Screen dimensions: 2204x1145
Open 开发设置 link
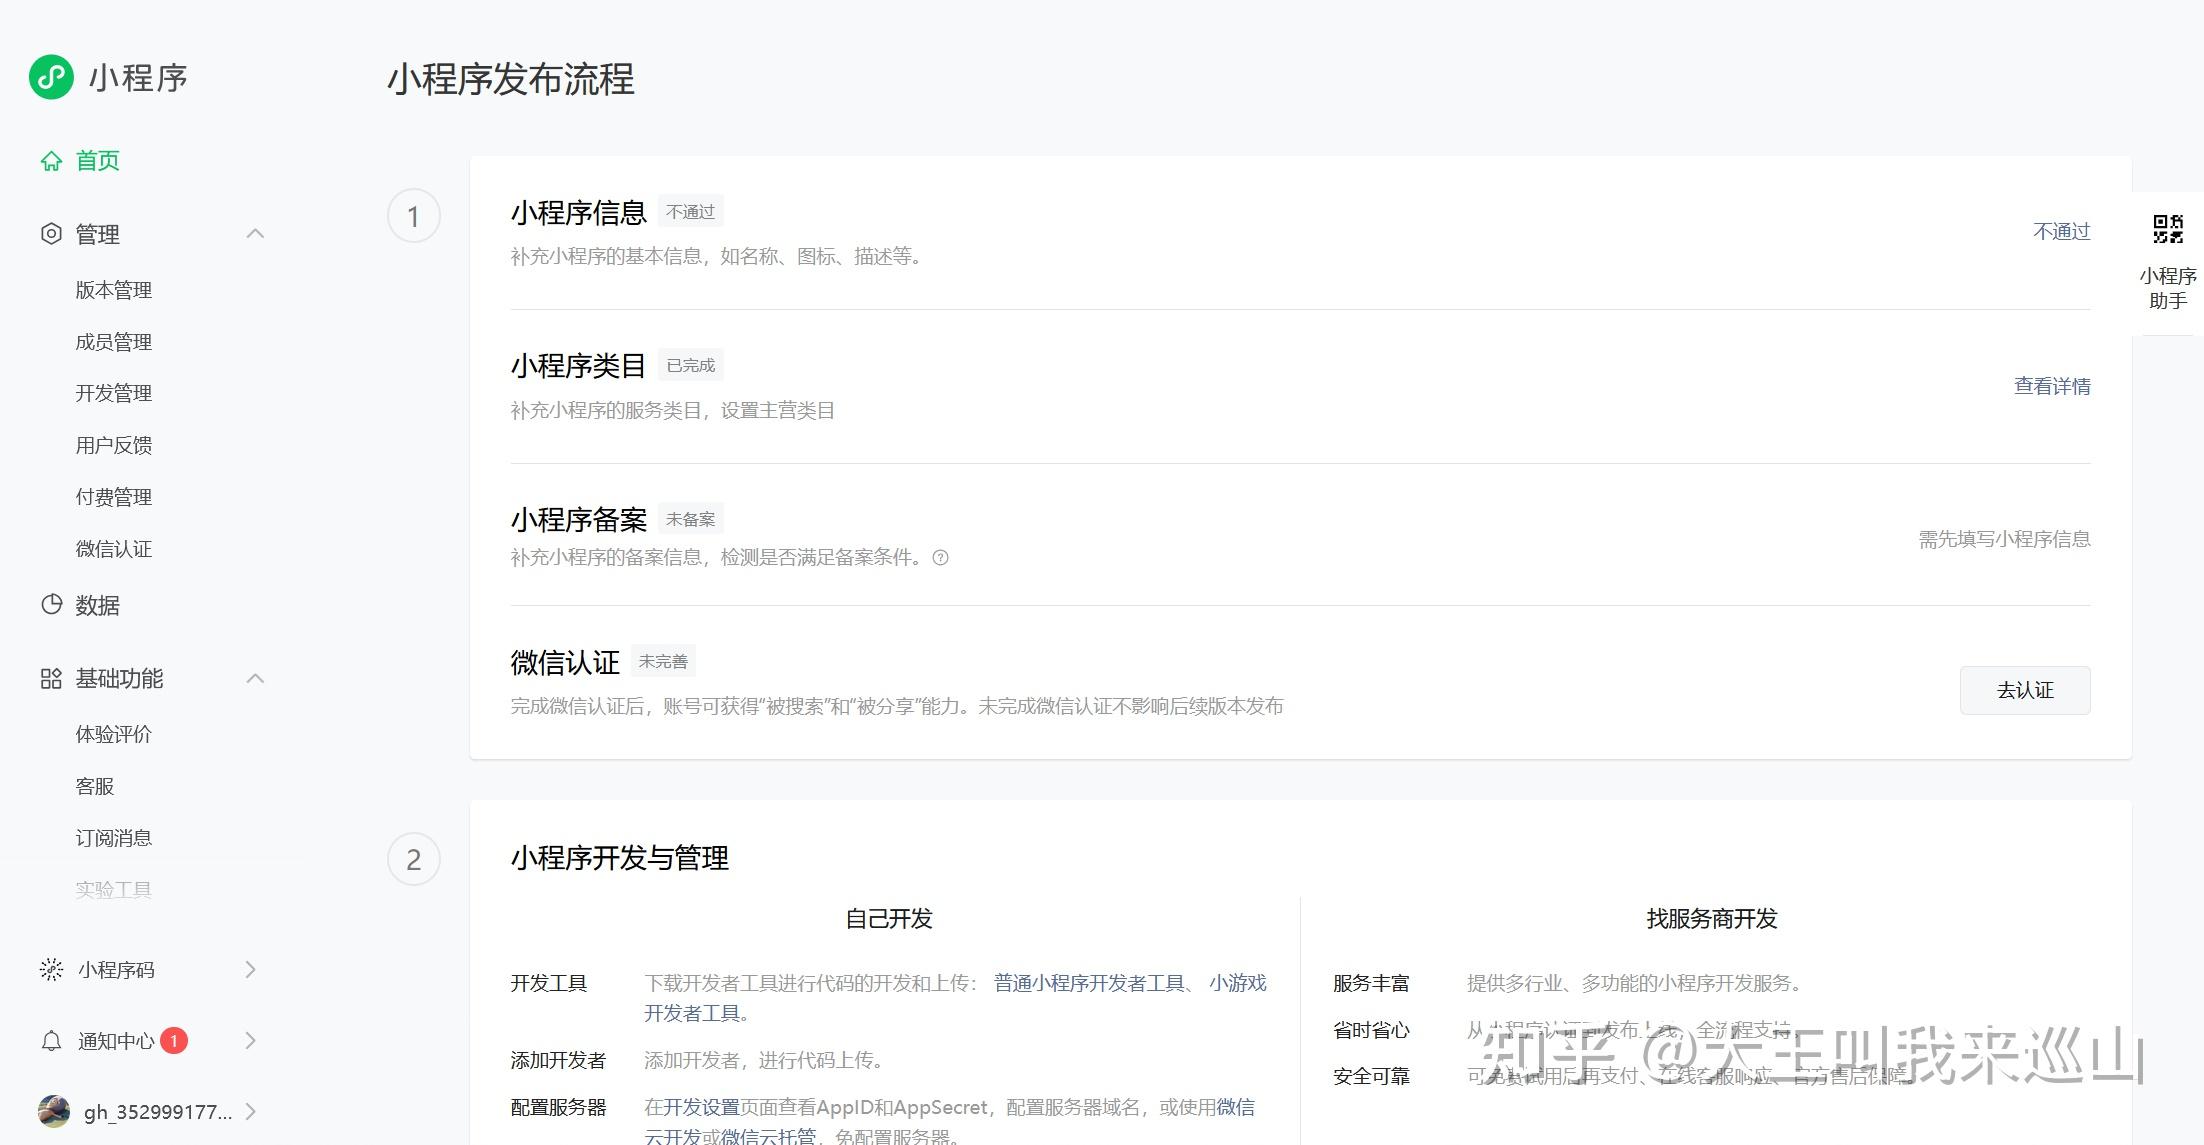701,1107
